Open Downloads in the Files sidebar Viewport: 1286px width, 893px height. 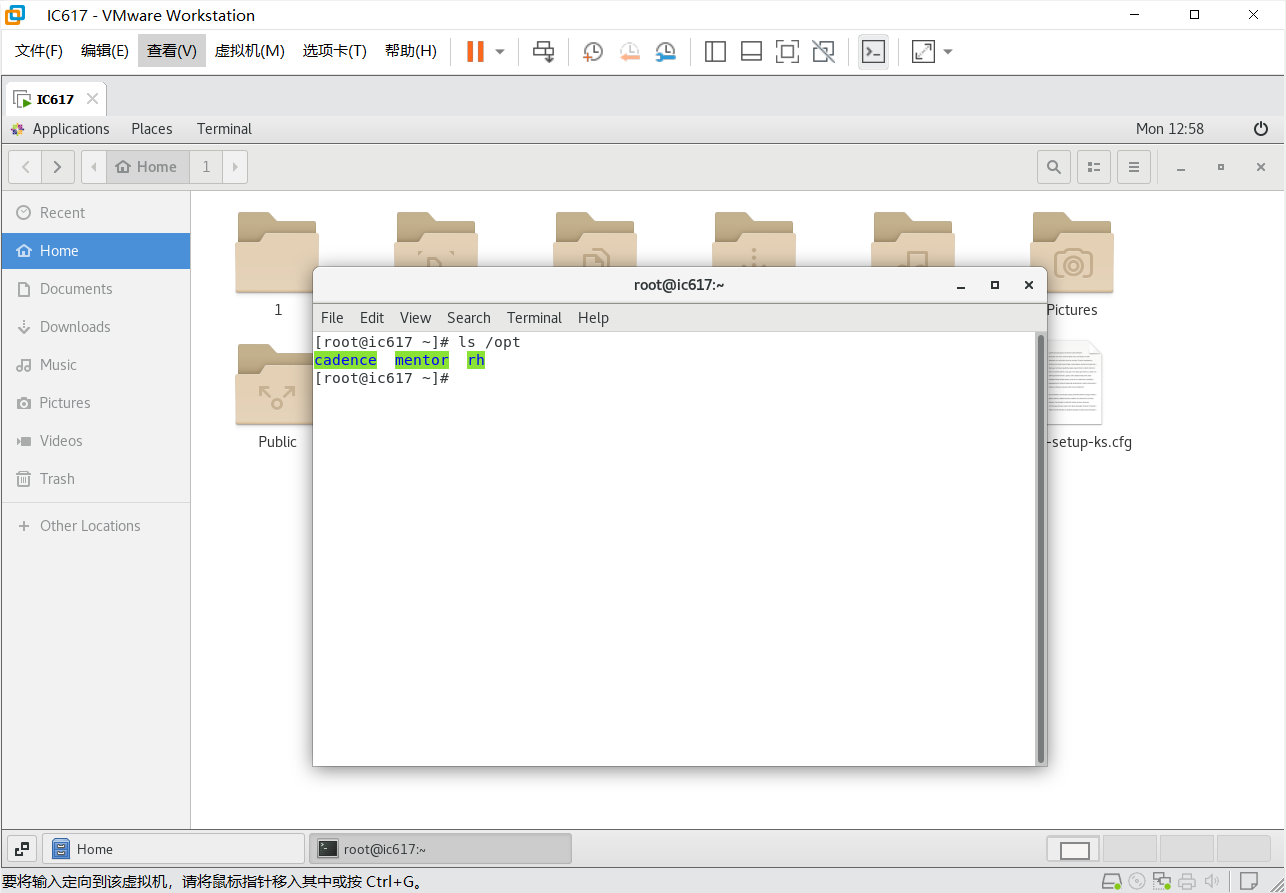click(95, 327)
